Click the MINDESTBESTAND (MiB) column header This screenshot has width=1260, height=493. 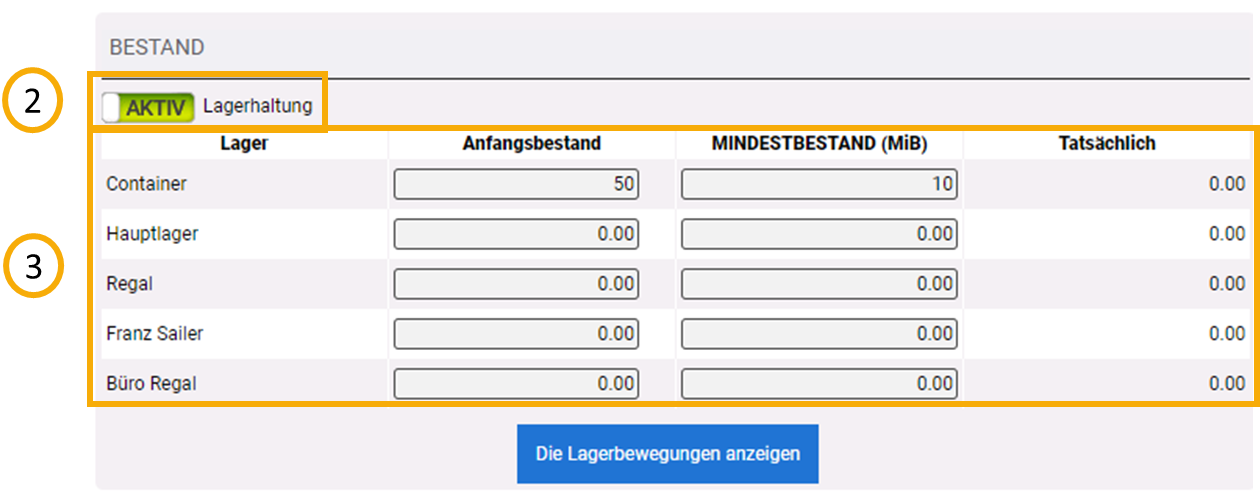[x=819, y=143]
